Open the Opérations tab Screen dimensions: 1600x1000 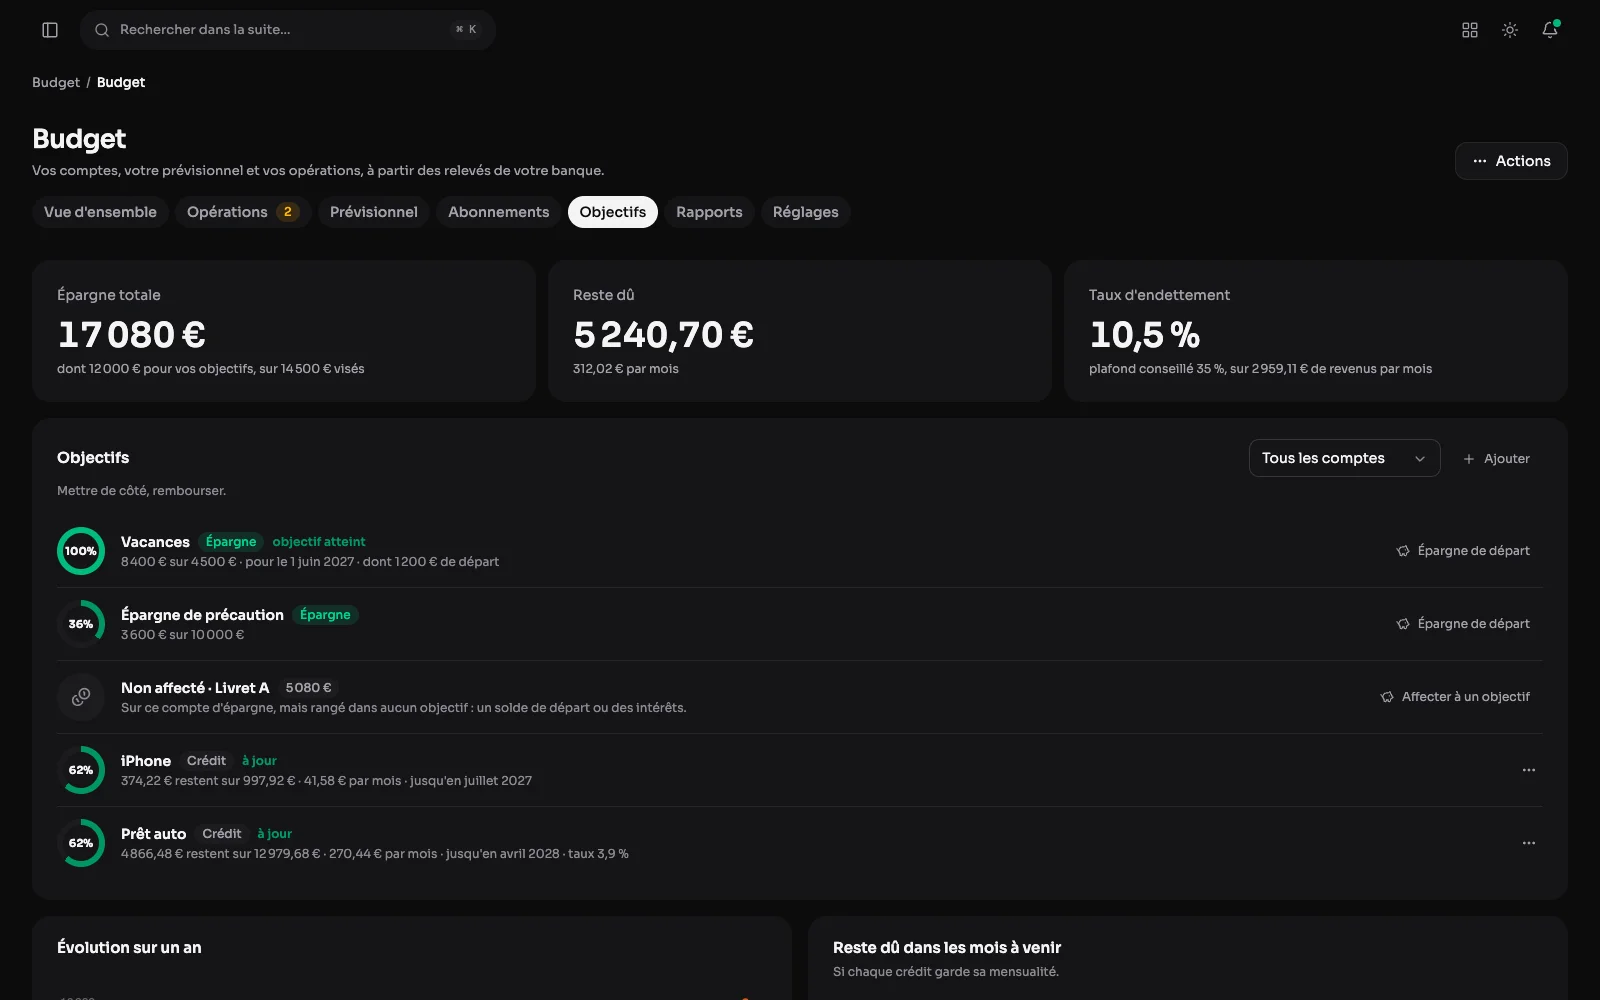(x=243, y=212)
